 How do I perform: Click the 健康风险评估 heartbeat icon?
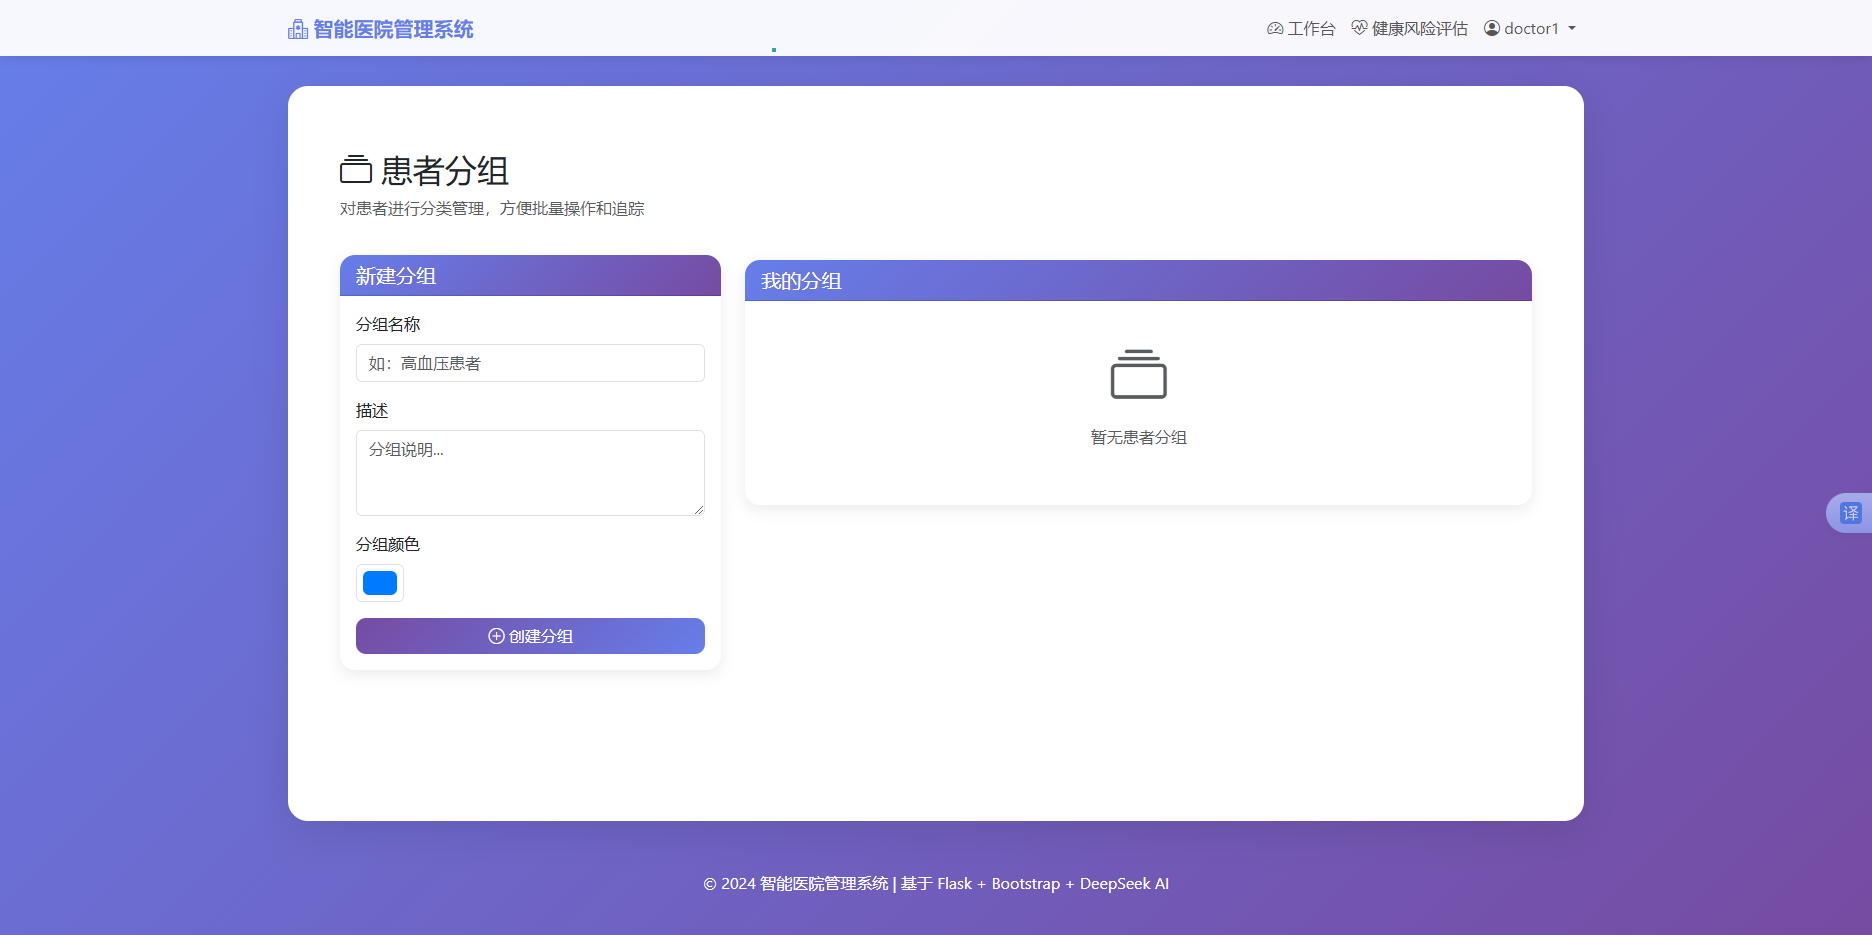coord(1358,28)
